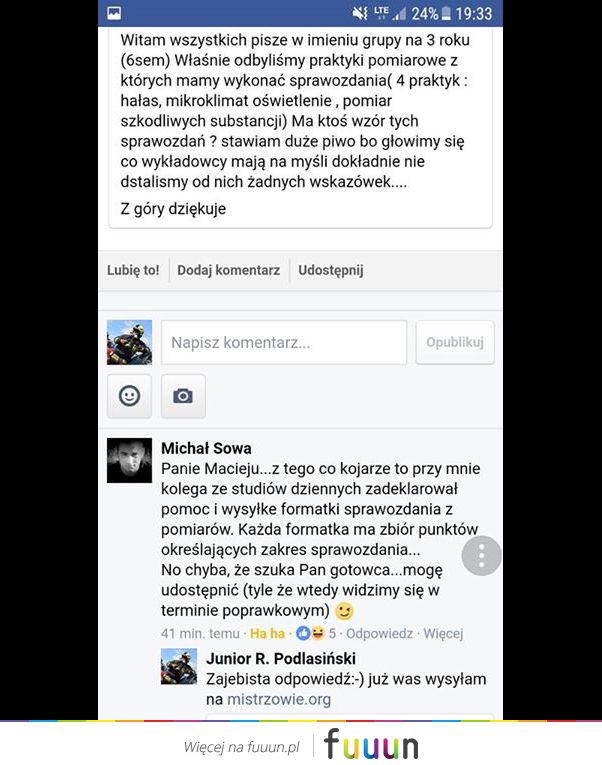Expand the Więcej options on comment
The height and width of the screenshot is (765, 602).
pos(443,633)
